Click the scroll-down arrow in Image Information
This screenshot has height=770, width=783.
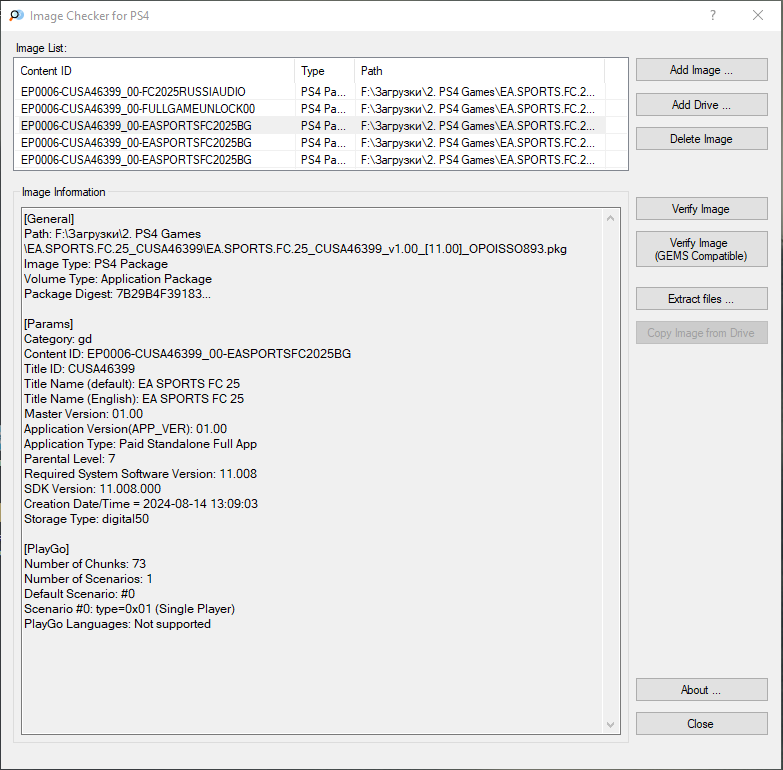(x=610, y=725)
